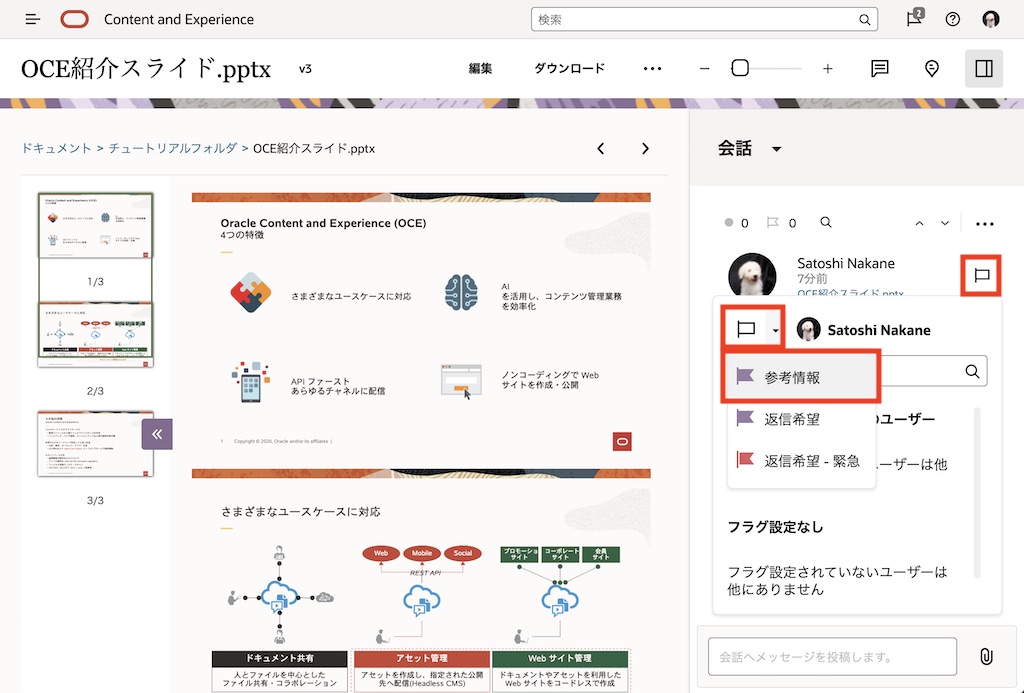Open the more options menu in conversation panel
Viewport: 1024px width, 693px height.
pyautogui.click(x=986, y=222)
